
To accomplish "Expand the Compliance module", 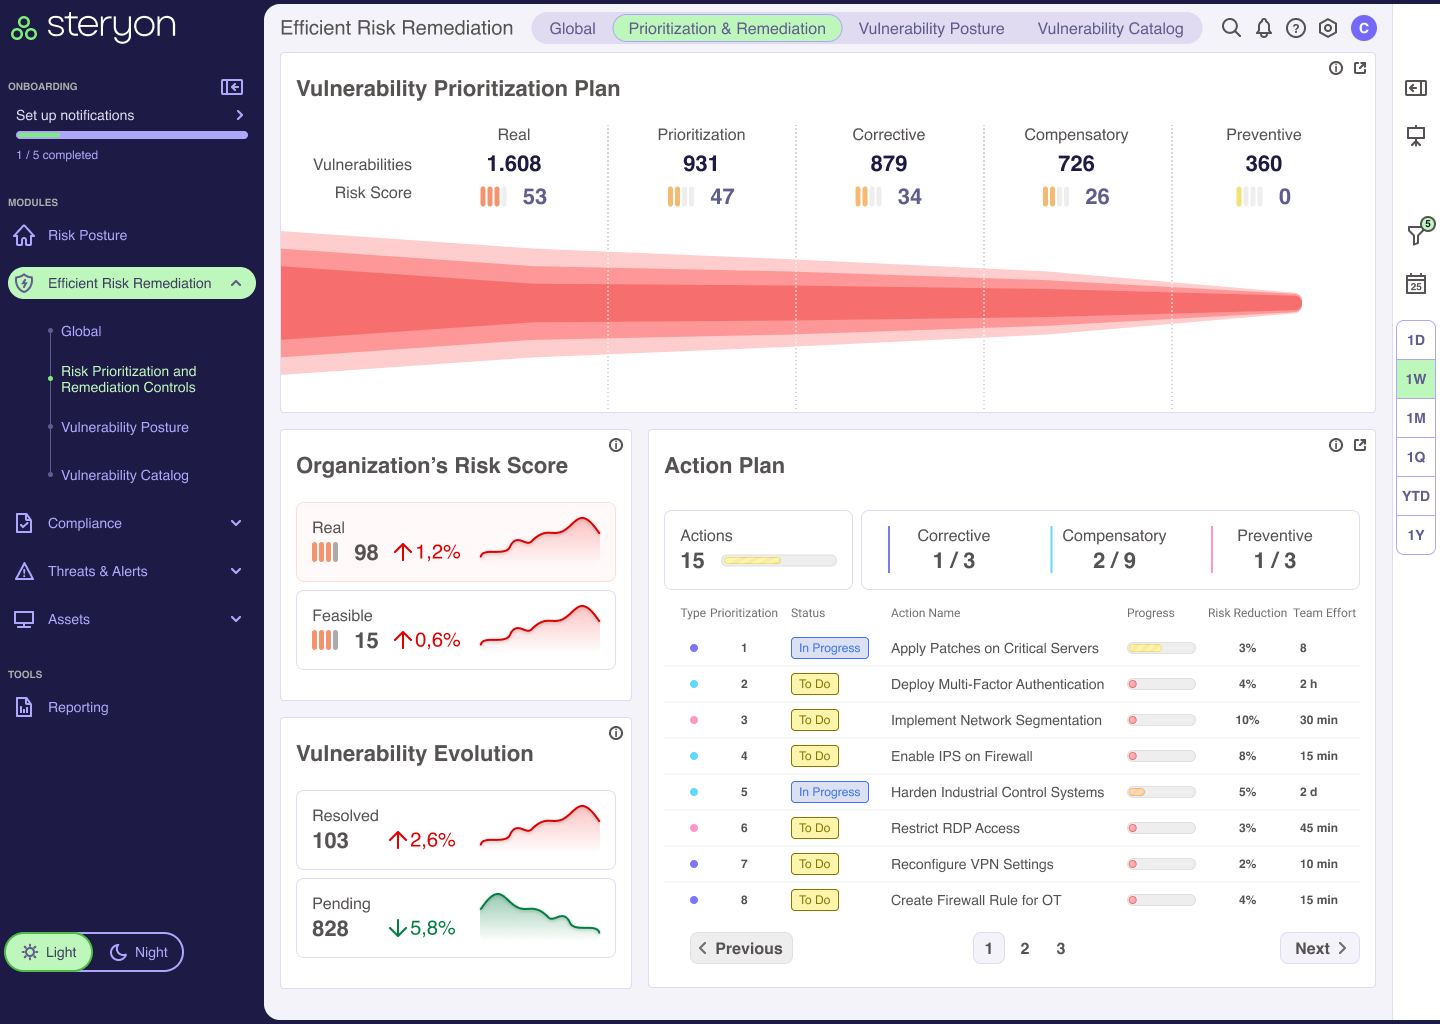I will [236, 523].
